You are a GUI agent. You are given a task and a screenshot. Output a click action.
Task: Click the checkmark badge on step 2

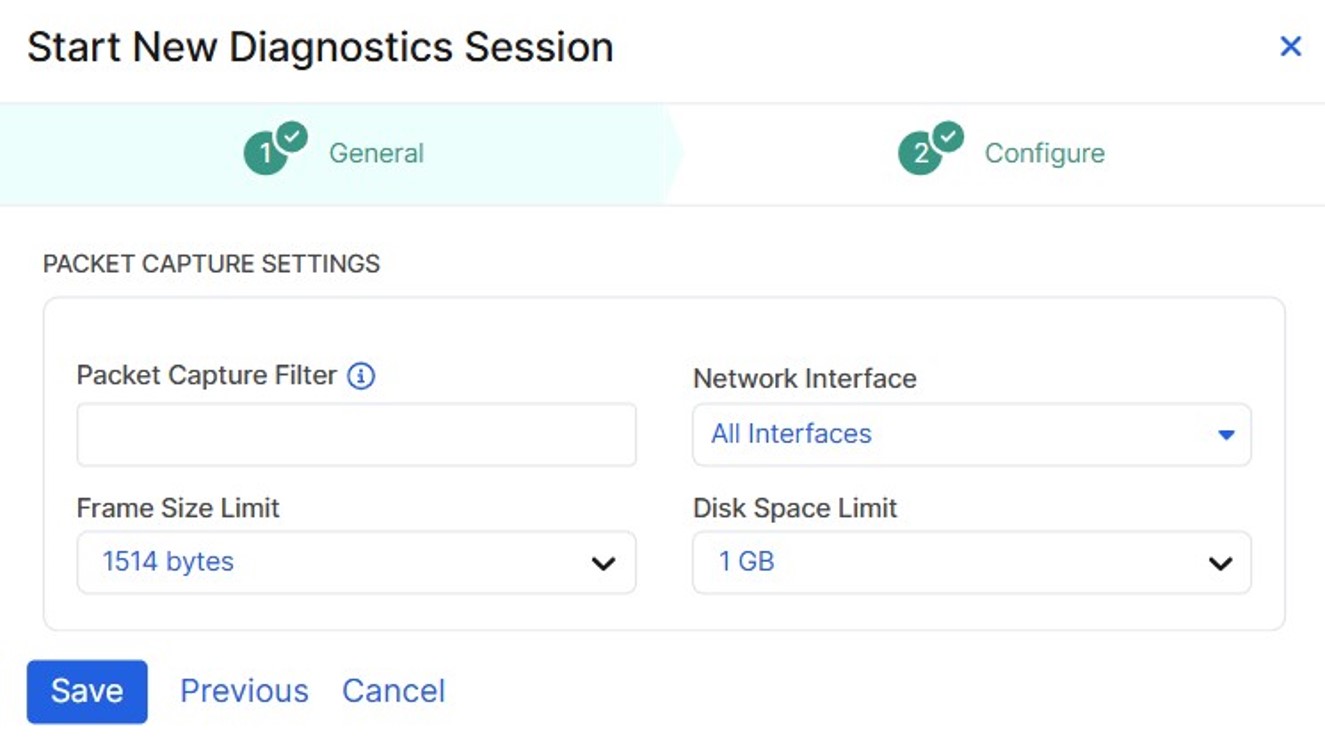(x=948, y=137)
